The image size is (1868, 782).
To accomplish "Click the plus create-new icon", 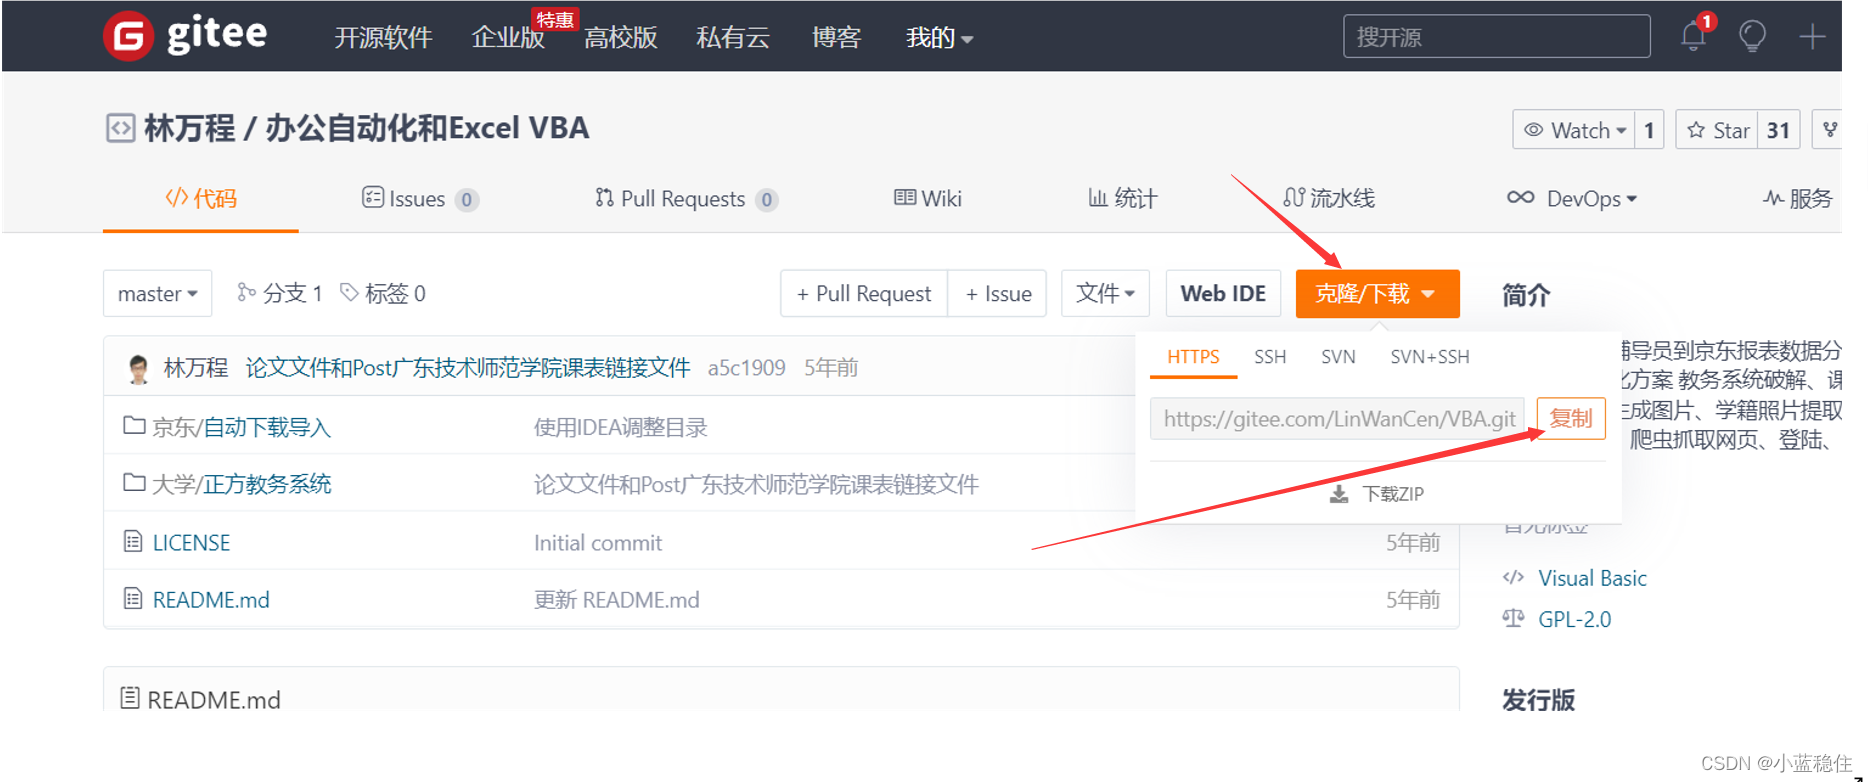I will 1812,37.
